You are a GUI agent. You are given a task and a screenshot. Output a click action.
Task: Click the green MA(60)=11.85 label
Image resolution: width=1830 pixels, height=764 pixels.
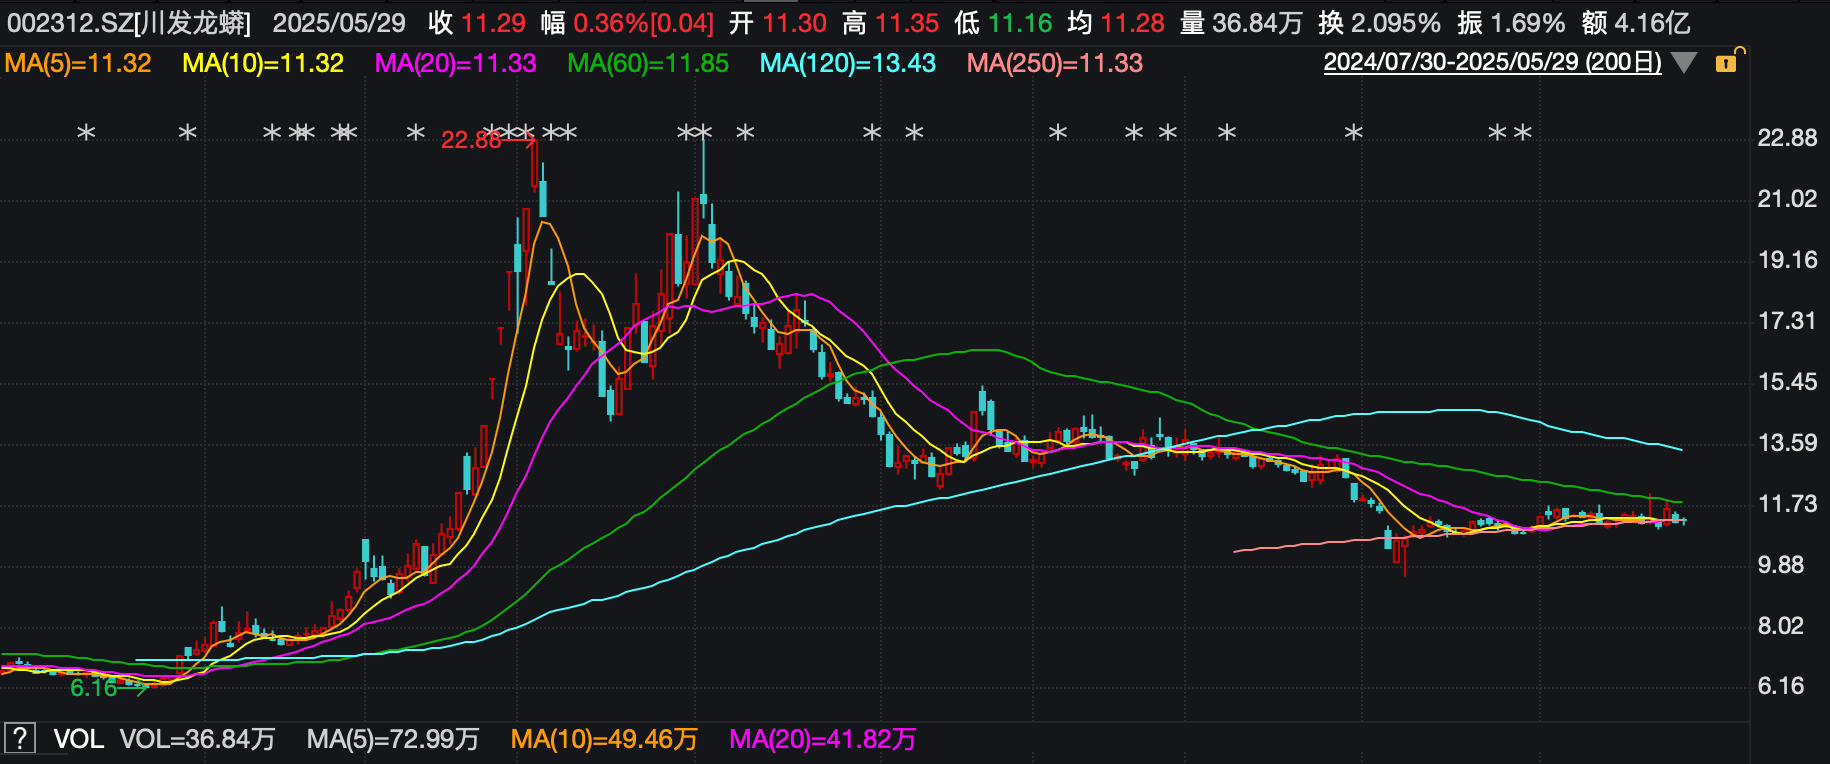(x=648, y=63)
